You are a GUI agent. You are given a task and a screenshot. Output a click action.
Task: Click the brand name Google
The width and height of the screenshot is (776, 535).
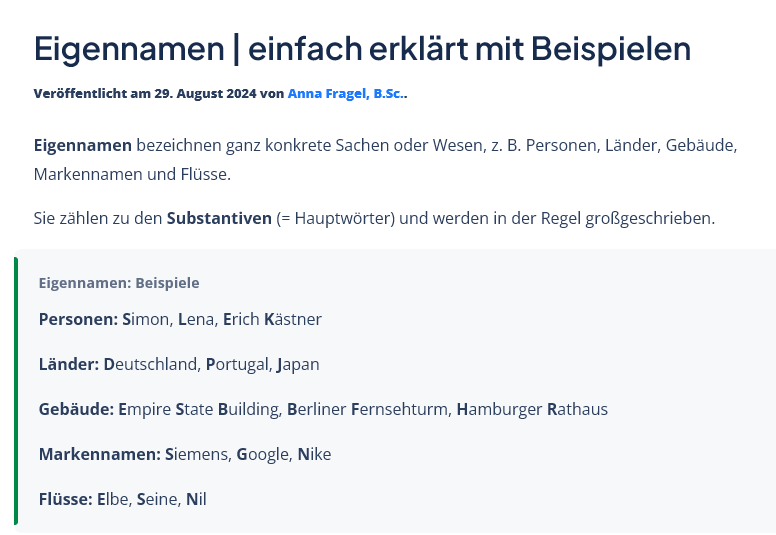(x=263, y=455)
